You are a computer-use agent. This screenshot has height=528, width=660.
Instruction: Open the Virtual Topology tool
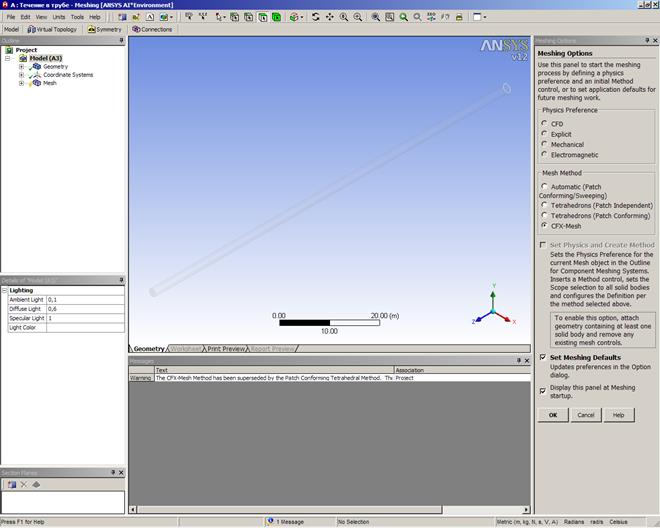point(52,29)
